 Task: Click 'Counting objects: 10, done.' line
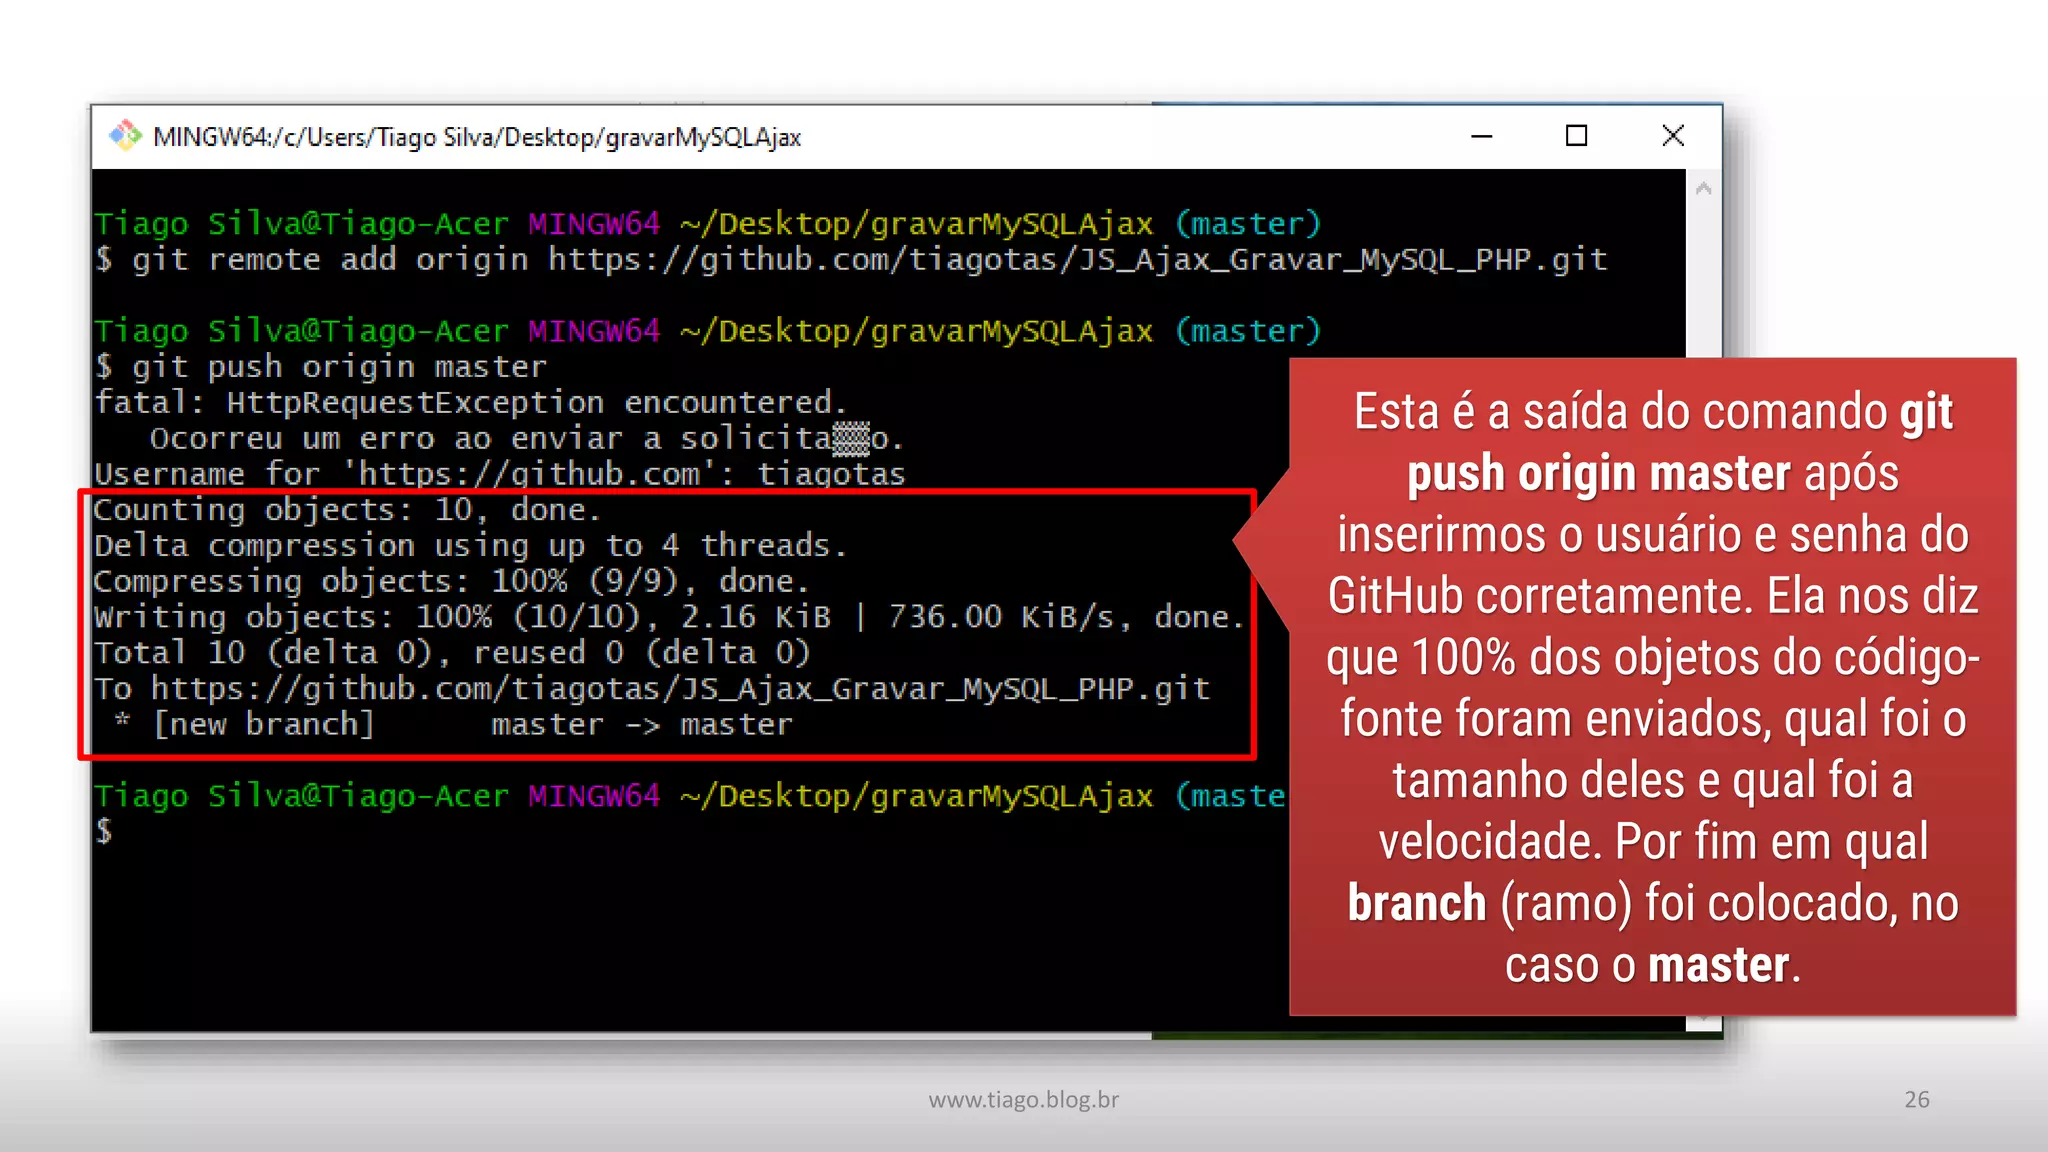347,510
